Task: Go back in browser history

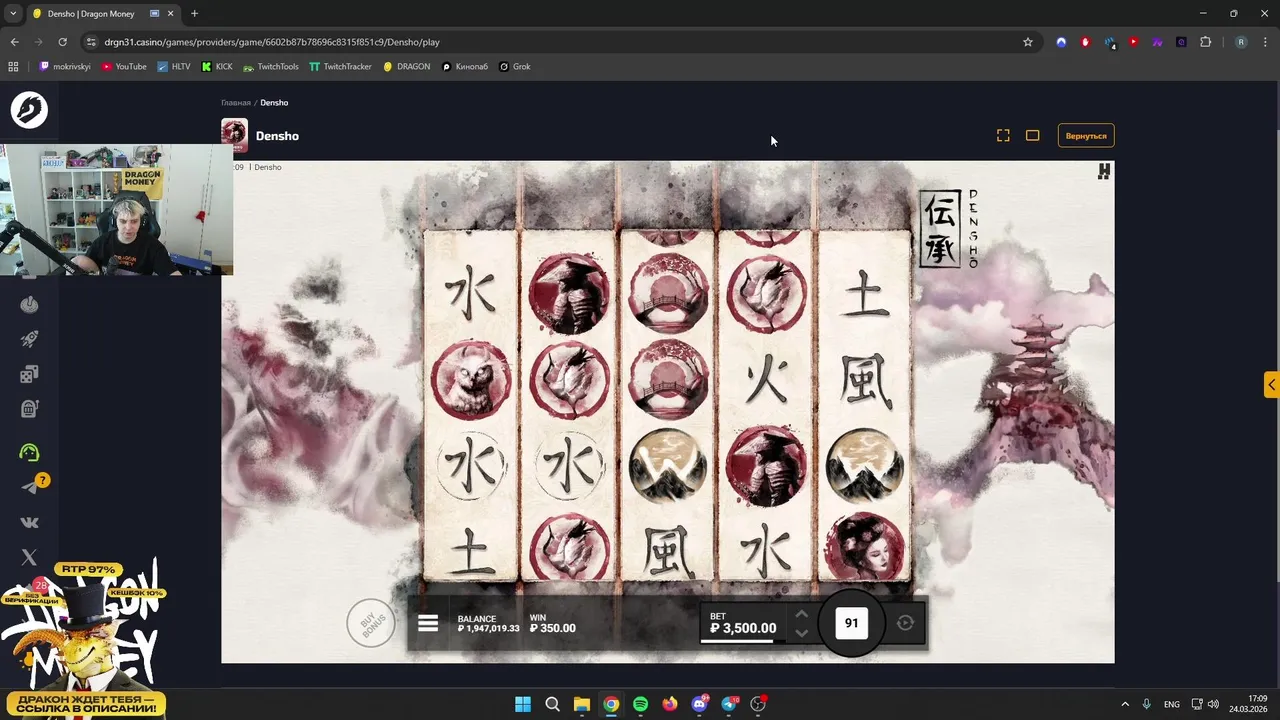Action: 14,42
